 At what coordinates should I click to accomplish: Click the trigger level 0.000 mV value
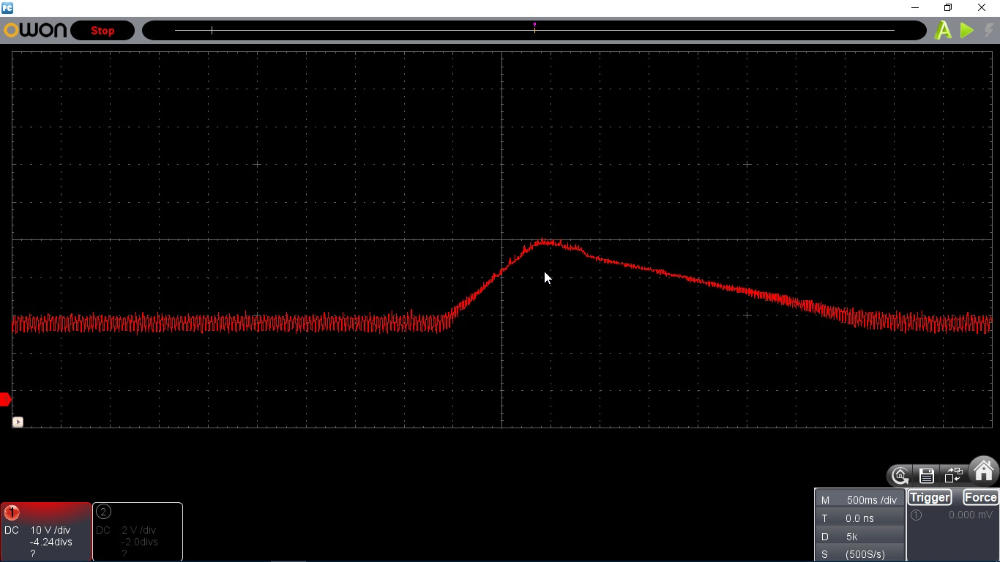coord(970,515)
